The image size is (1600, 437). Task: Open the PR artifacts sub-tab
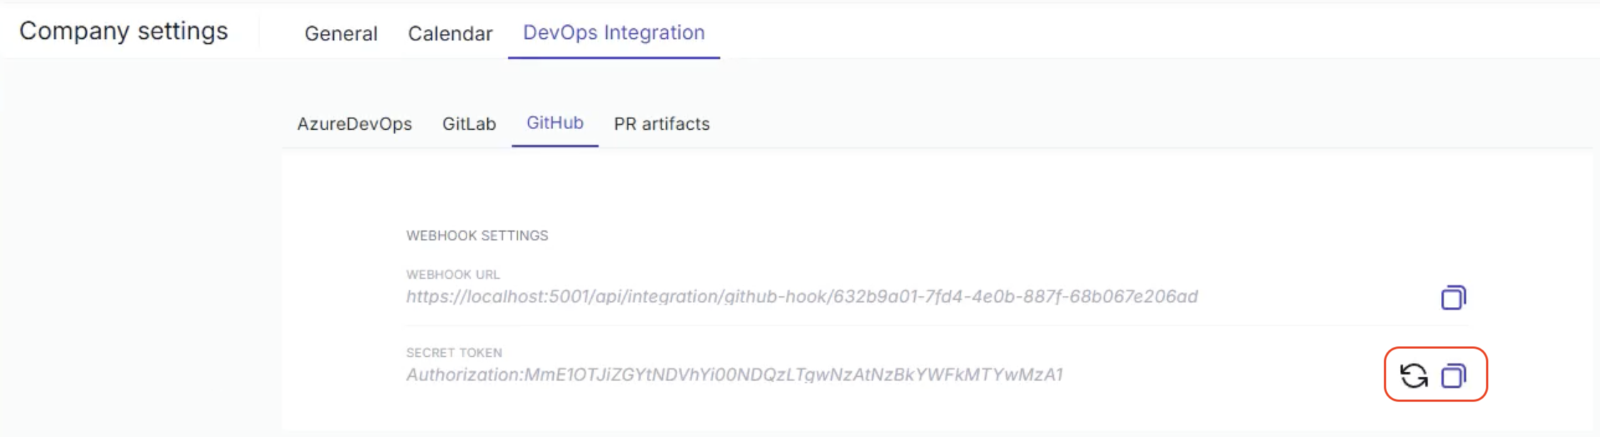click(x=661, y=124)
